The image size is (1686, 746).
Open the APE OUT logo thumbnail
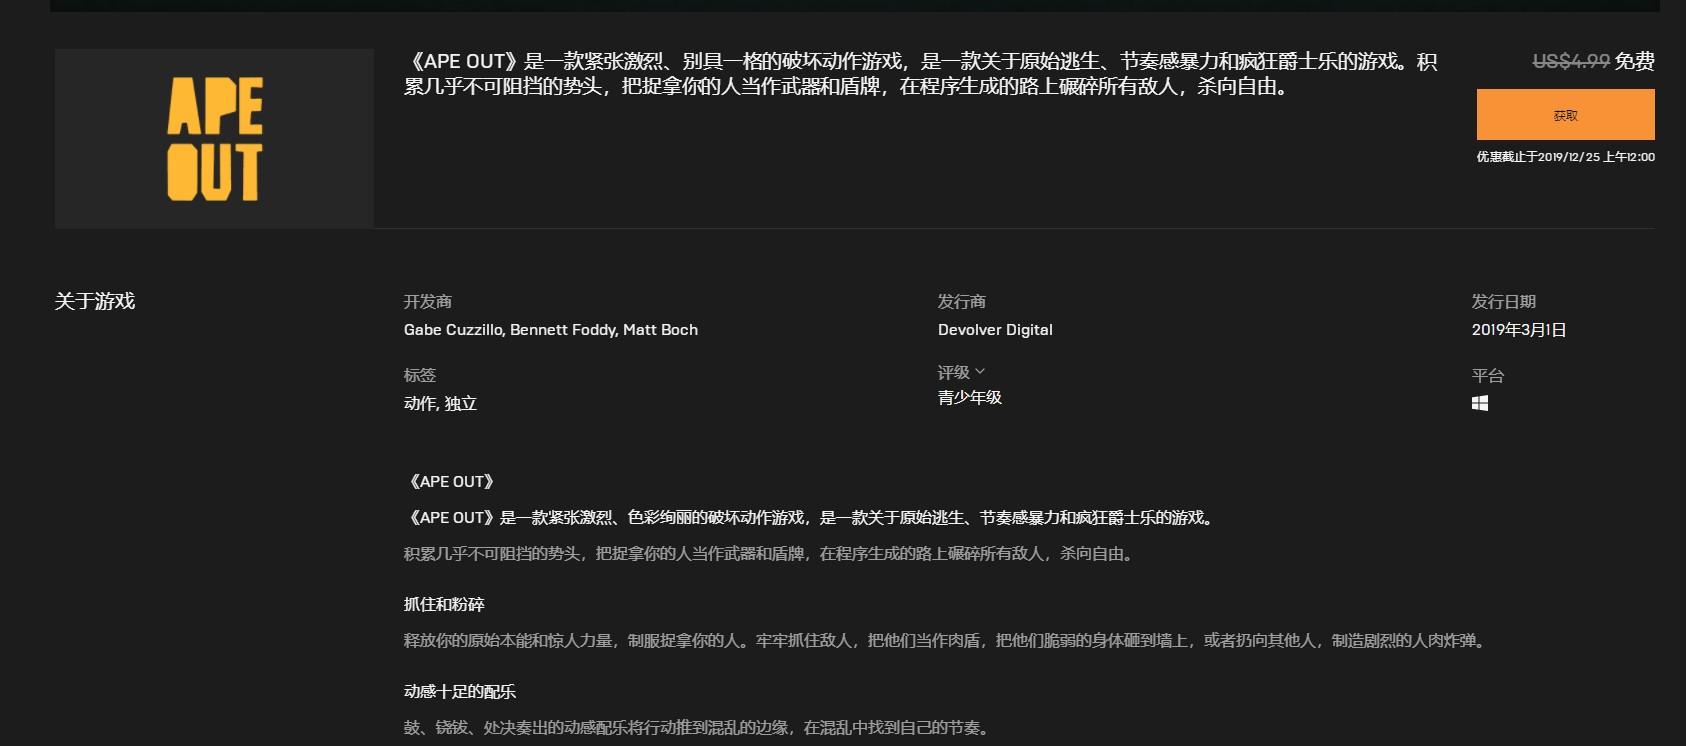(214, 138)
